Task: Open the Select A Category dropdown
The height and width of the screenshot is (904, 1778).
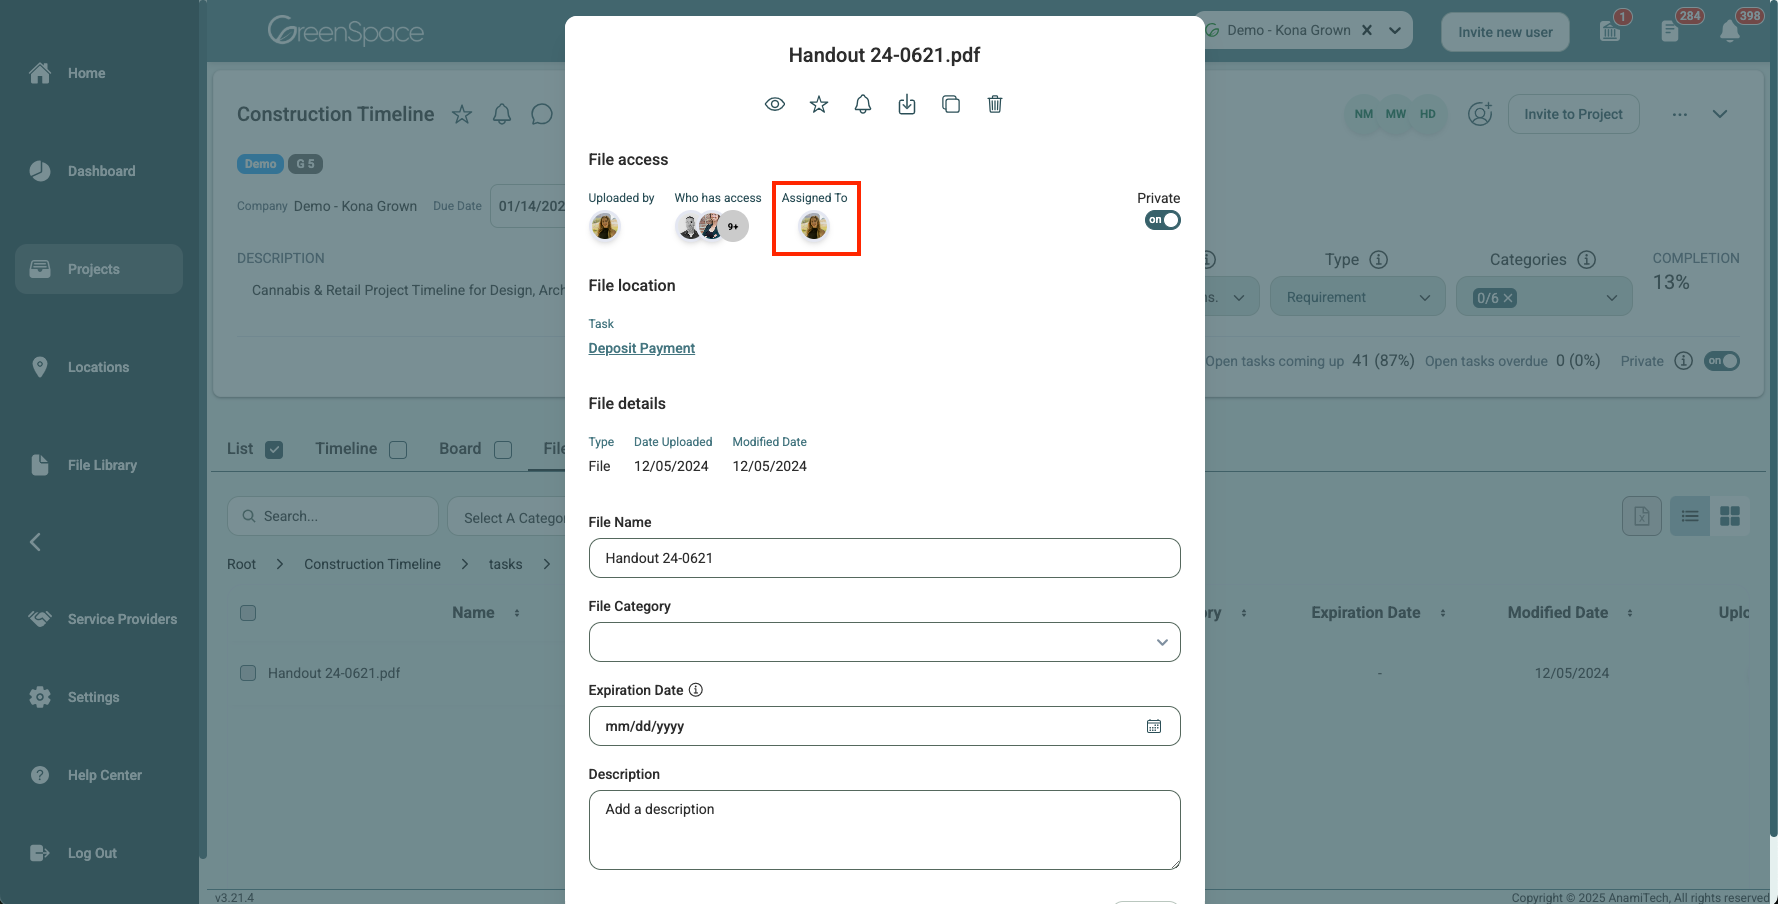Action: (507, 517)
